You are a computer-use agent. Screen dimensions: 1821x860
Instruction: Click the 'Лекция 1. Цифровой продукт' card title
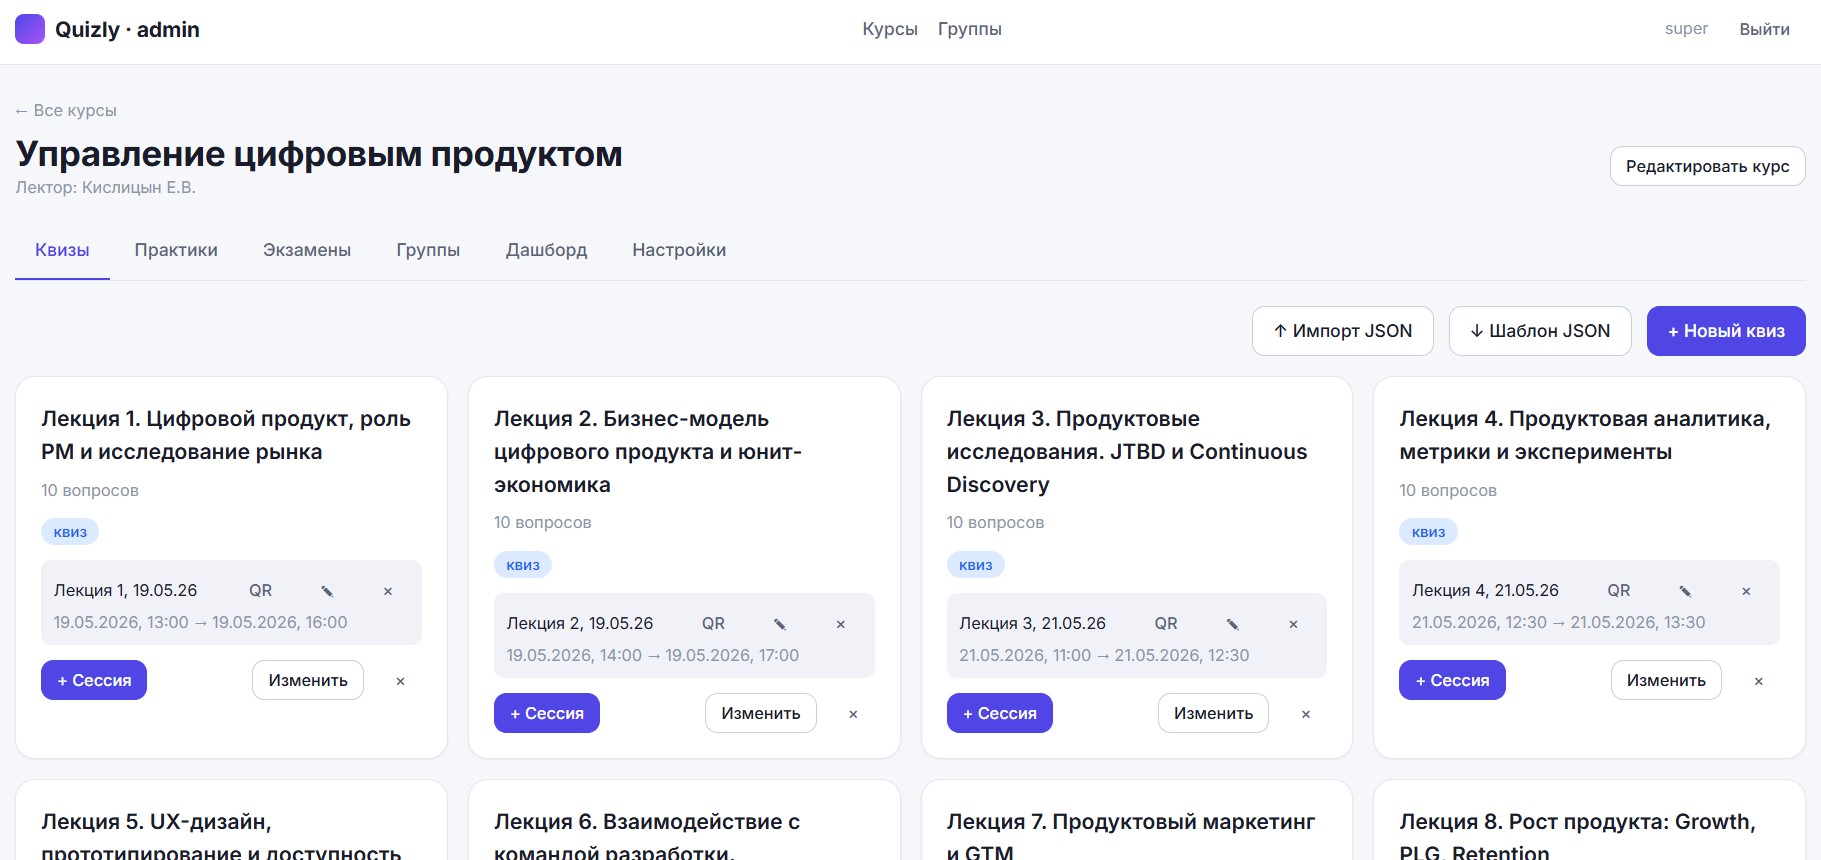click(x=226, y=435)
